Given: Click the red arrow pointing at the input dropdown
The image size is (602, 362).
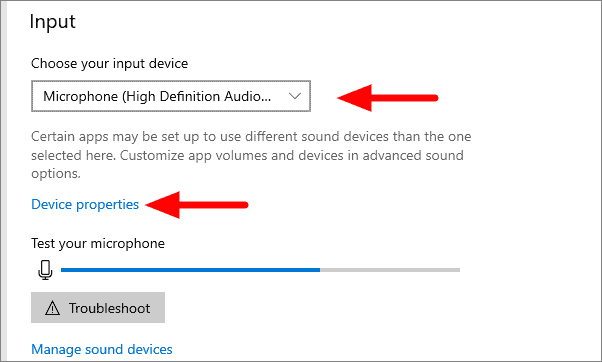Looking at the screenshot, I should (x=387, y=98).
